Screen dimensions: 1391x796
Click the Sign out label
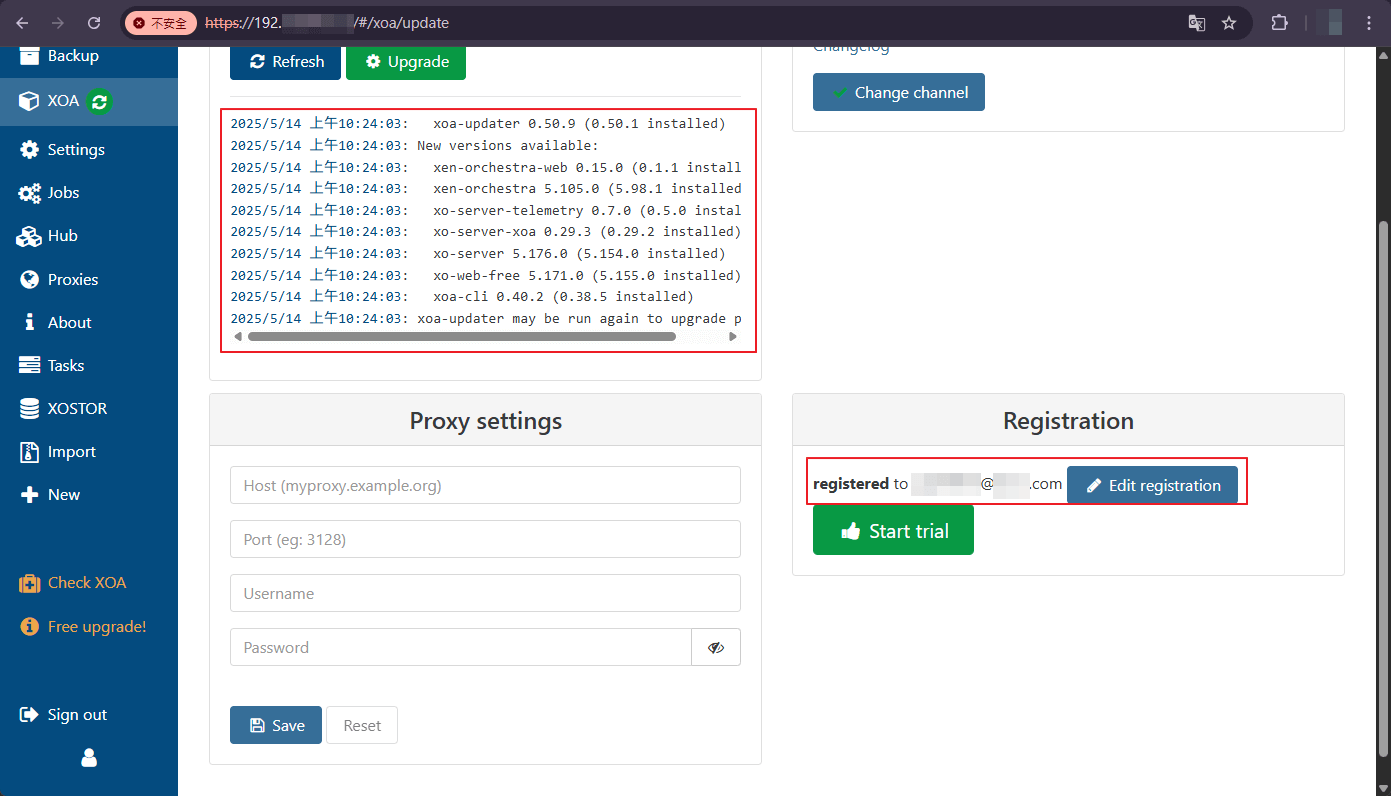pos(77,714)
